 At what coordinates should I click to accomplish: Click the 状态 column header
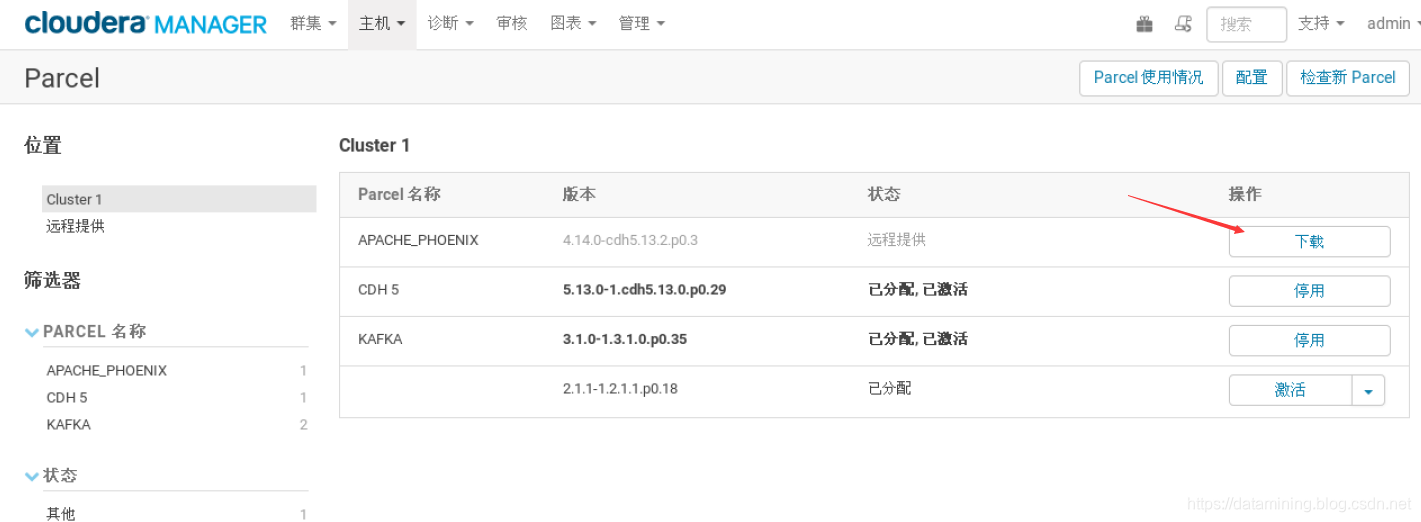(x=884, y=194)
